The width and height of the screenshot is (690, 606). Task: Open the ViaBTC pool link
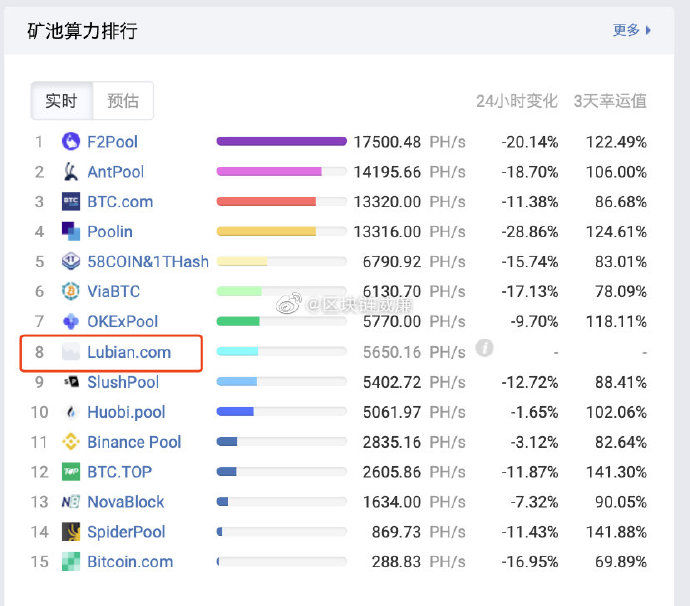pyautogui.click(x=114, y=291)
